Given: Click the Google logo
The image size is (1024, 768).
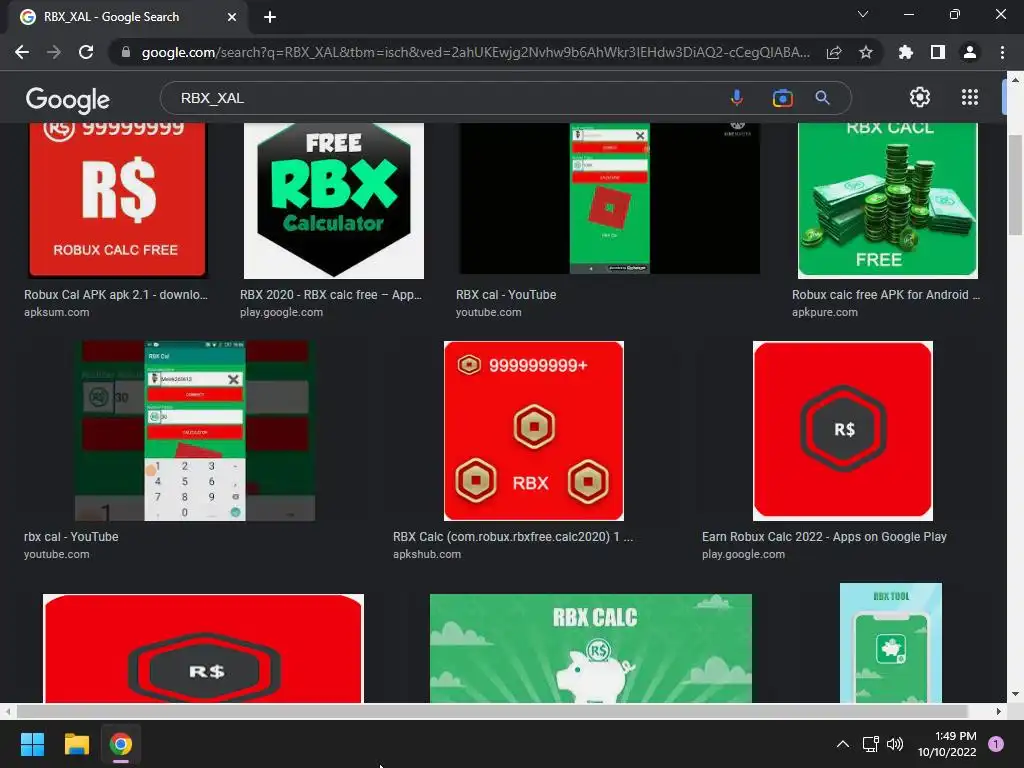Looking at the screenshot, I should (x=68, y=99).
